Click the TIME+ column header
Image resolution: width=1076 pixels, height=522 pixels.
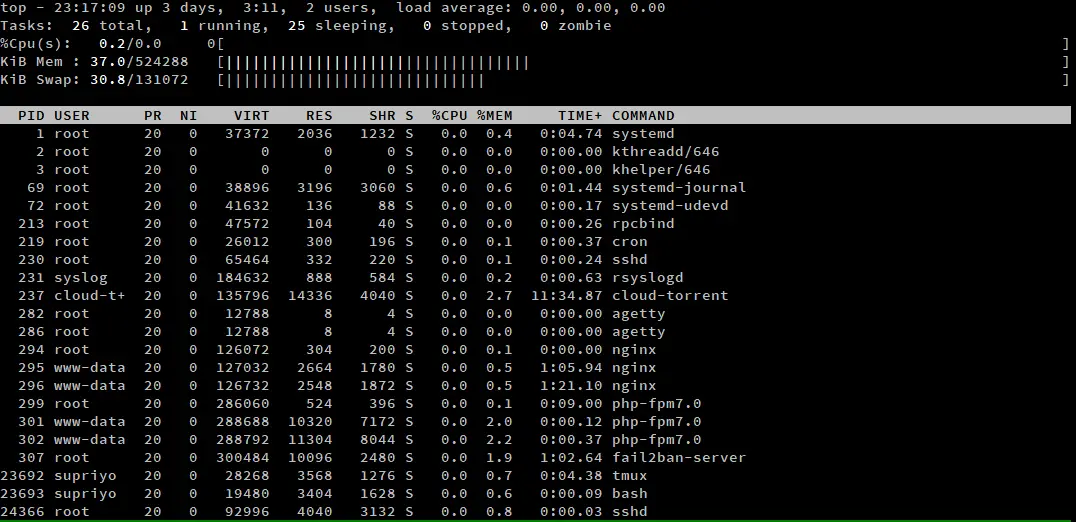580,115
